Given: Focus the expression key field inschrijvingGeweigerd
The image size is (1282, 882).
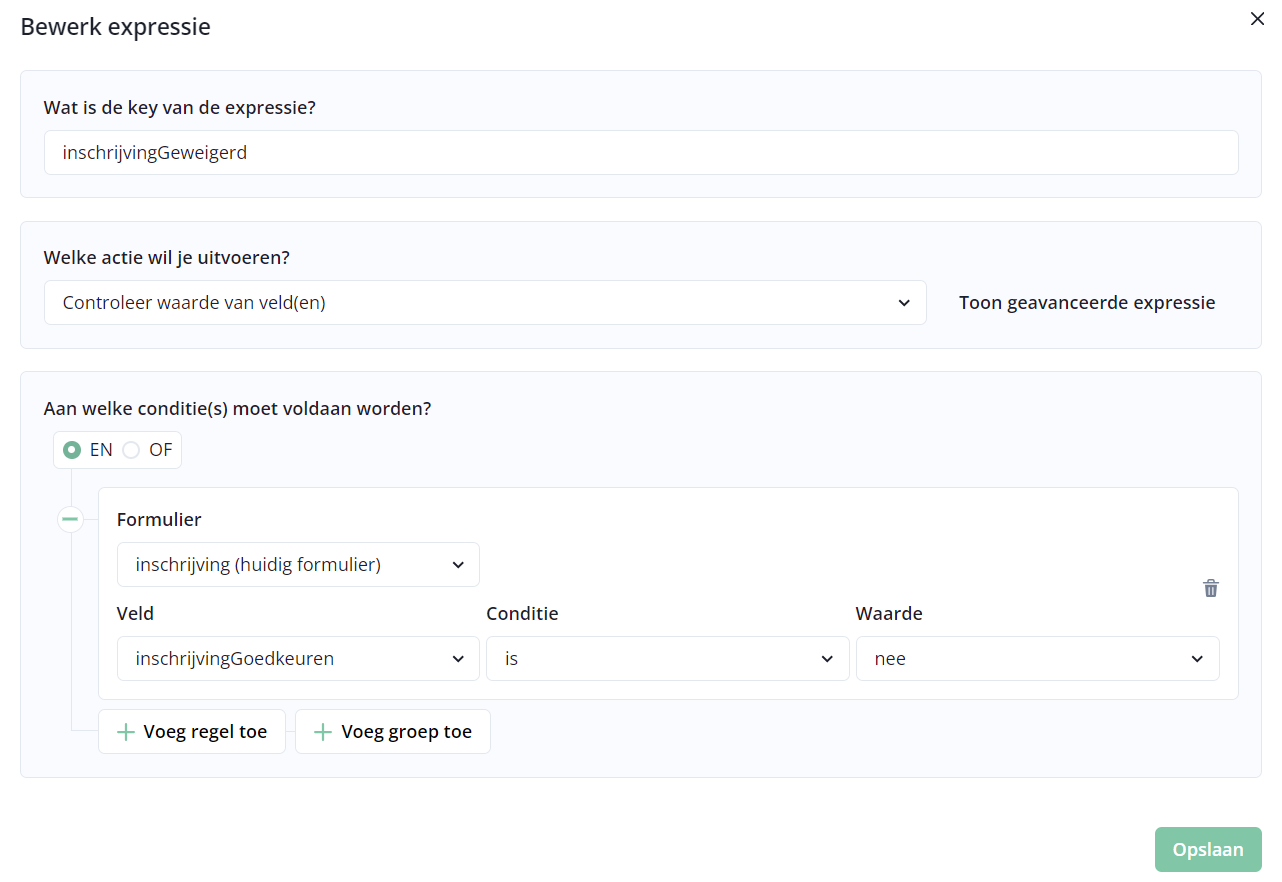Looking at the screenshot, I should pos(640,153).
